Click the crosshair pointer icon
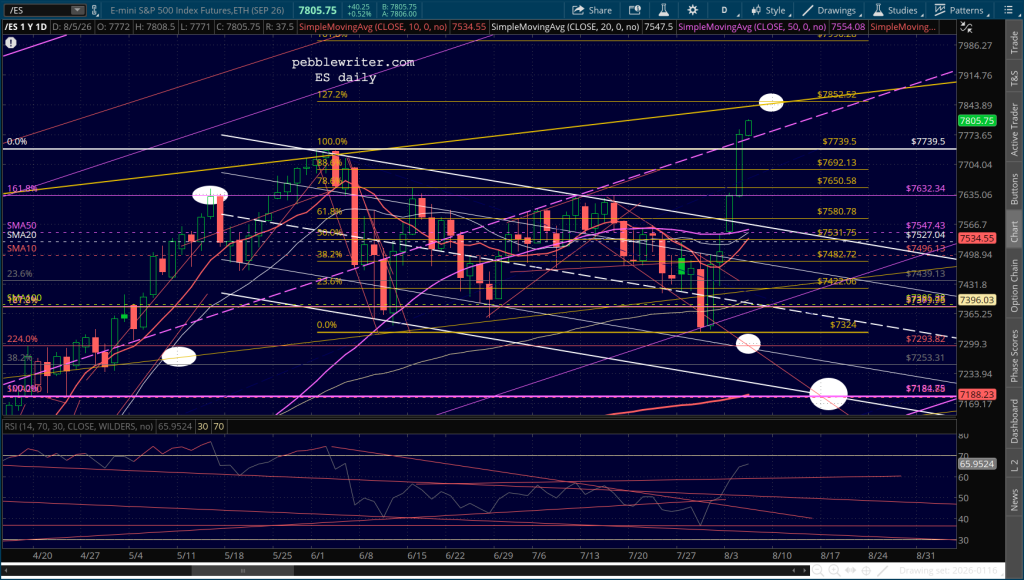1024x580 pixels. (x=866, y=570)
